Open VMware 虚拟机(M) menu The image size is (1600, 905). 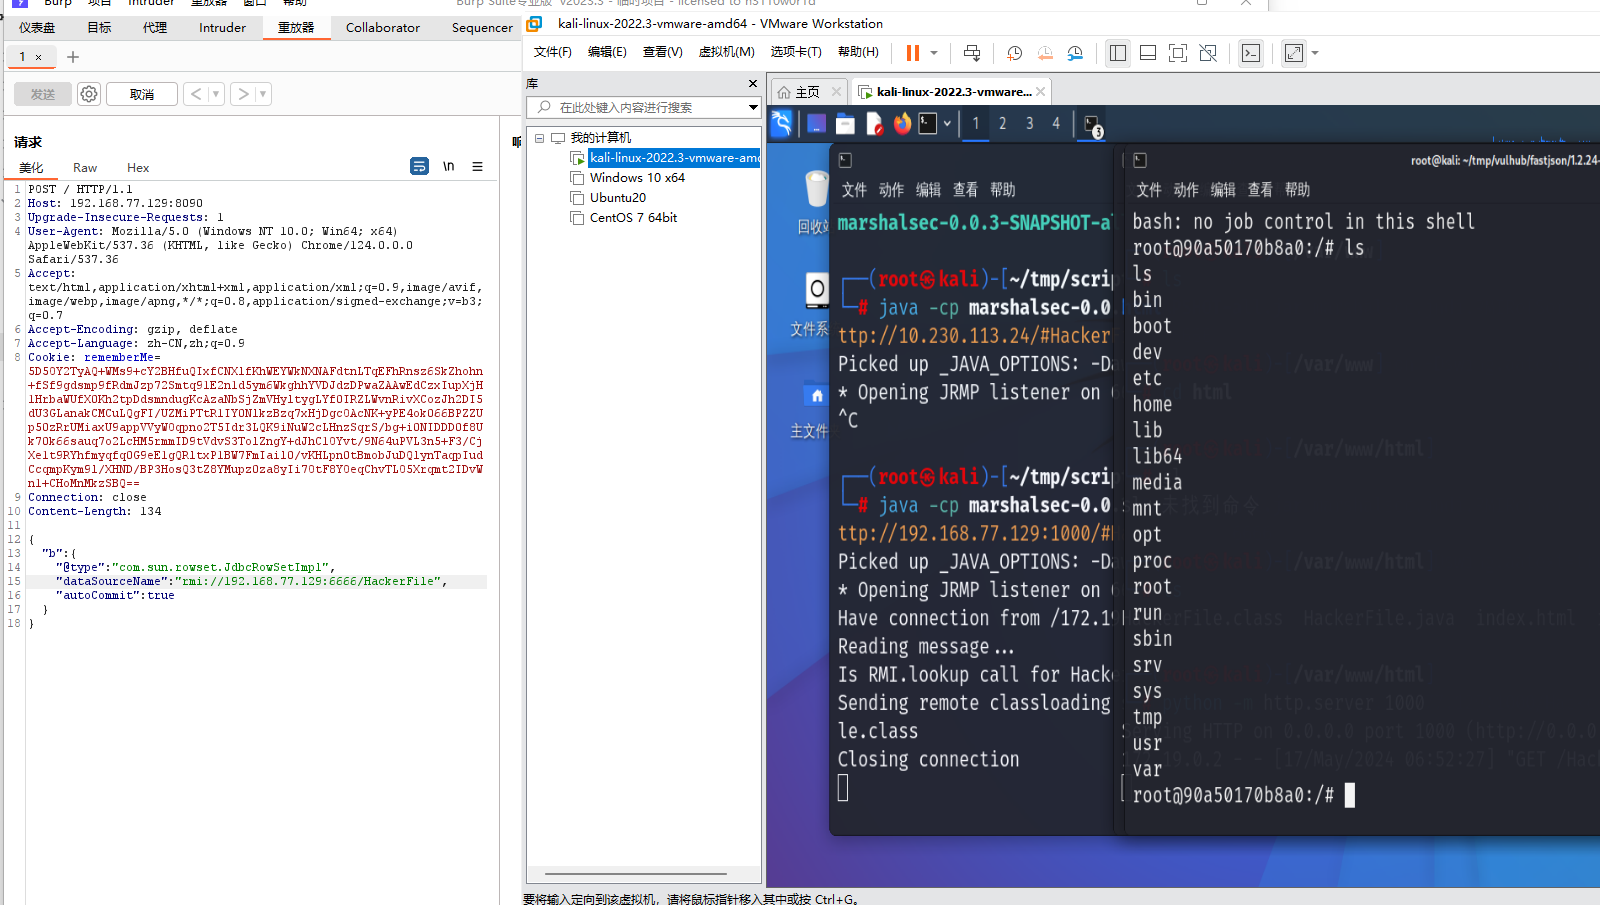coord(726,52)
